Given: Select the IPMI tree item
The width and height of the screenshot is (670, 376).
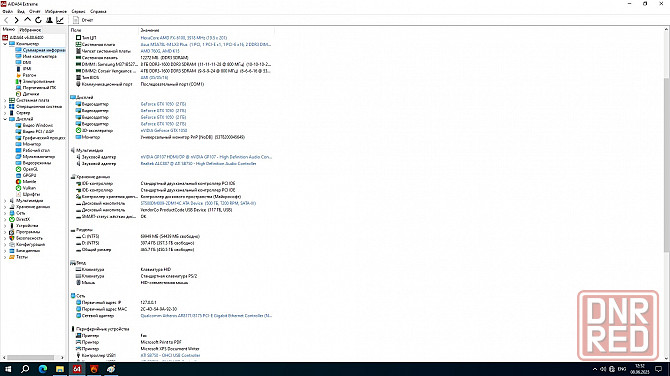Looking at the screenshot, I should pyautogui.click(x=24, y=69).
